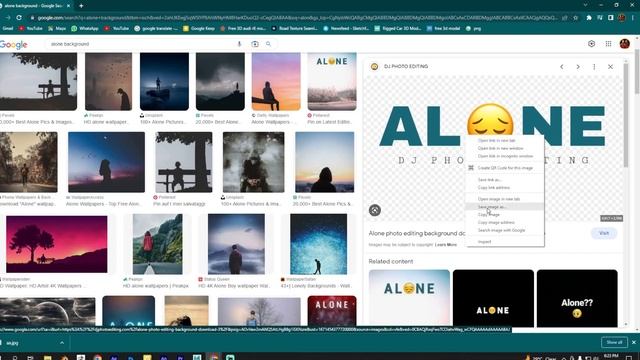Expand the downloaded file options chevron
This screenshot has height=360, width=640.
click(x=62, y=343)
